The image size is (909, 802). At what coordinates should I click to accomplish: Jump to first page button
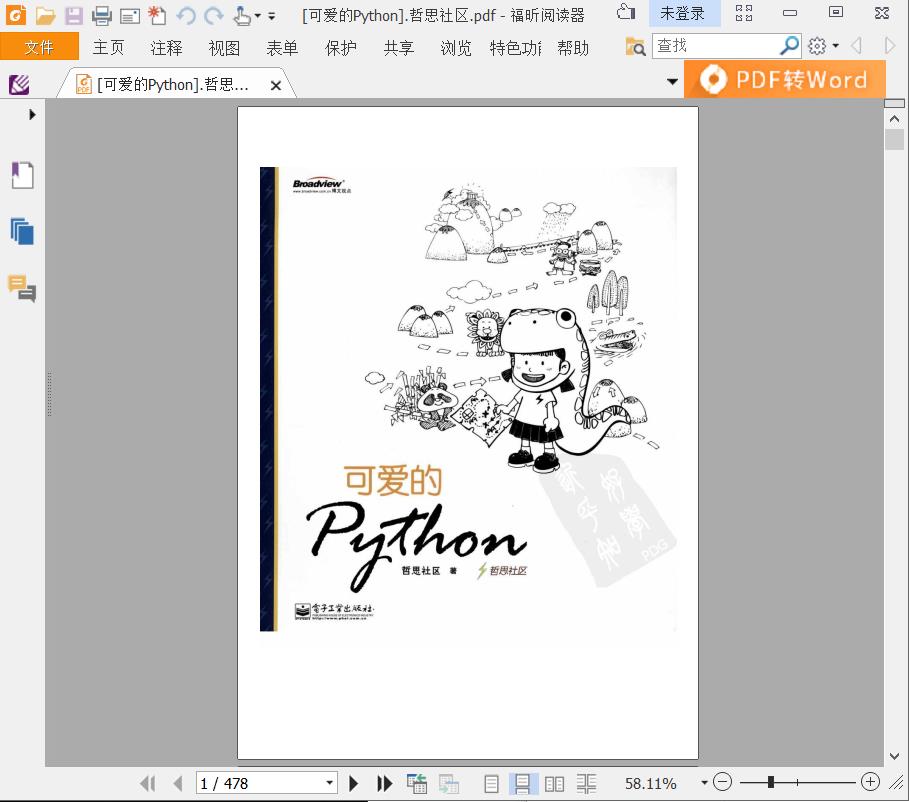click(x=148, y=783)
